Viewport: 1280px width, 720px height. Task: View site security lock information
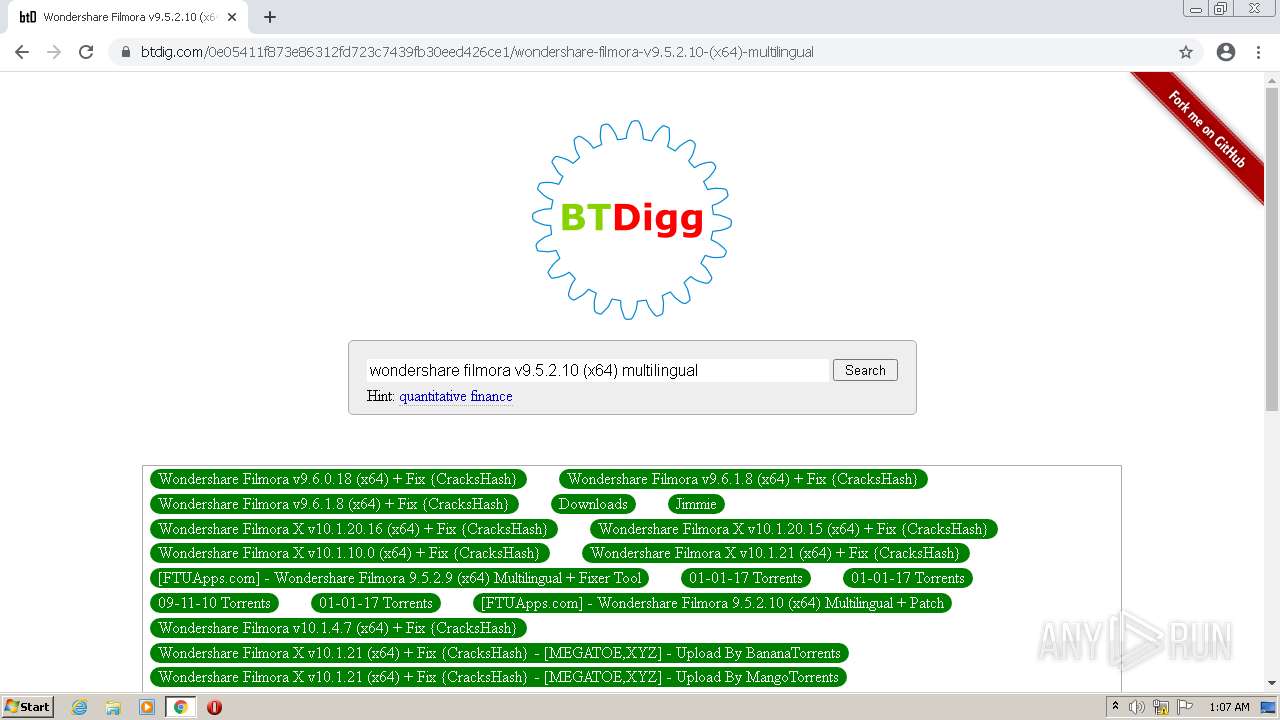[x=126, y=52]
